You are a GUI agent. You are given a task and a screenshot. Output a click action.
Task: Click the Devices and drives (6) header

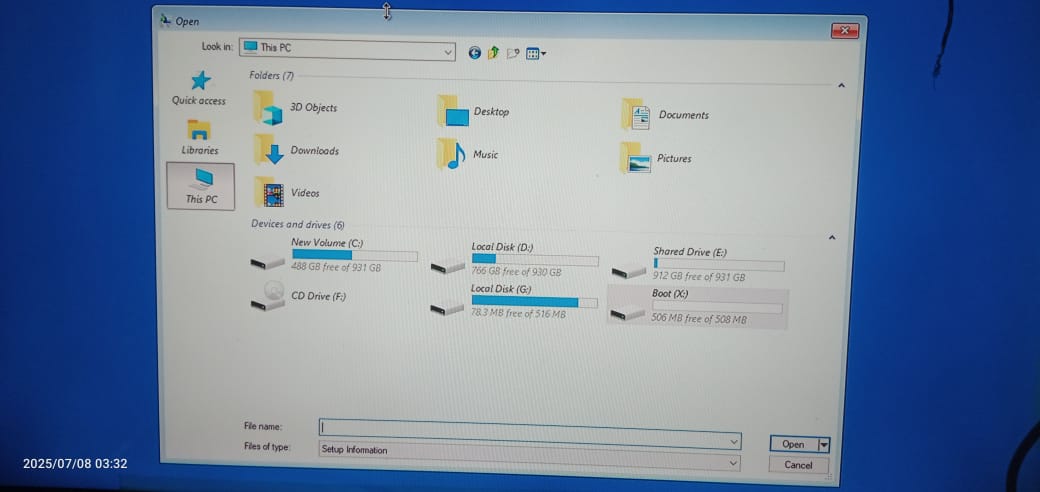(297, 224)
